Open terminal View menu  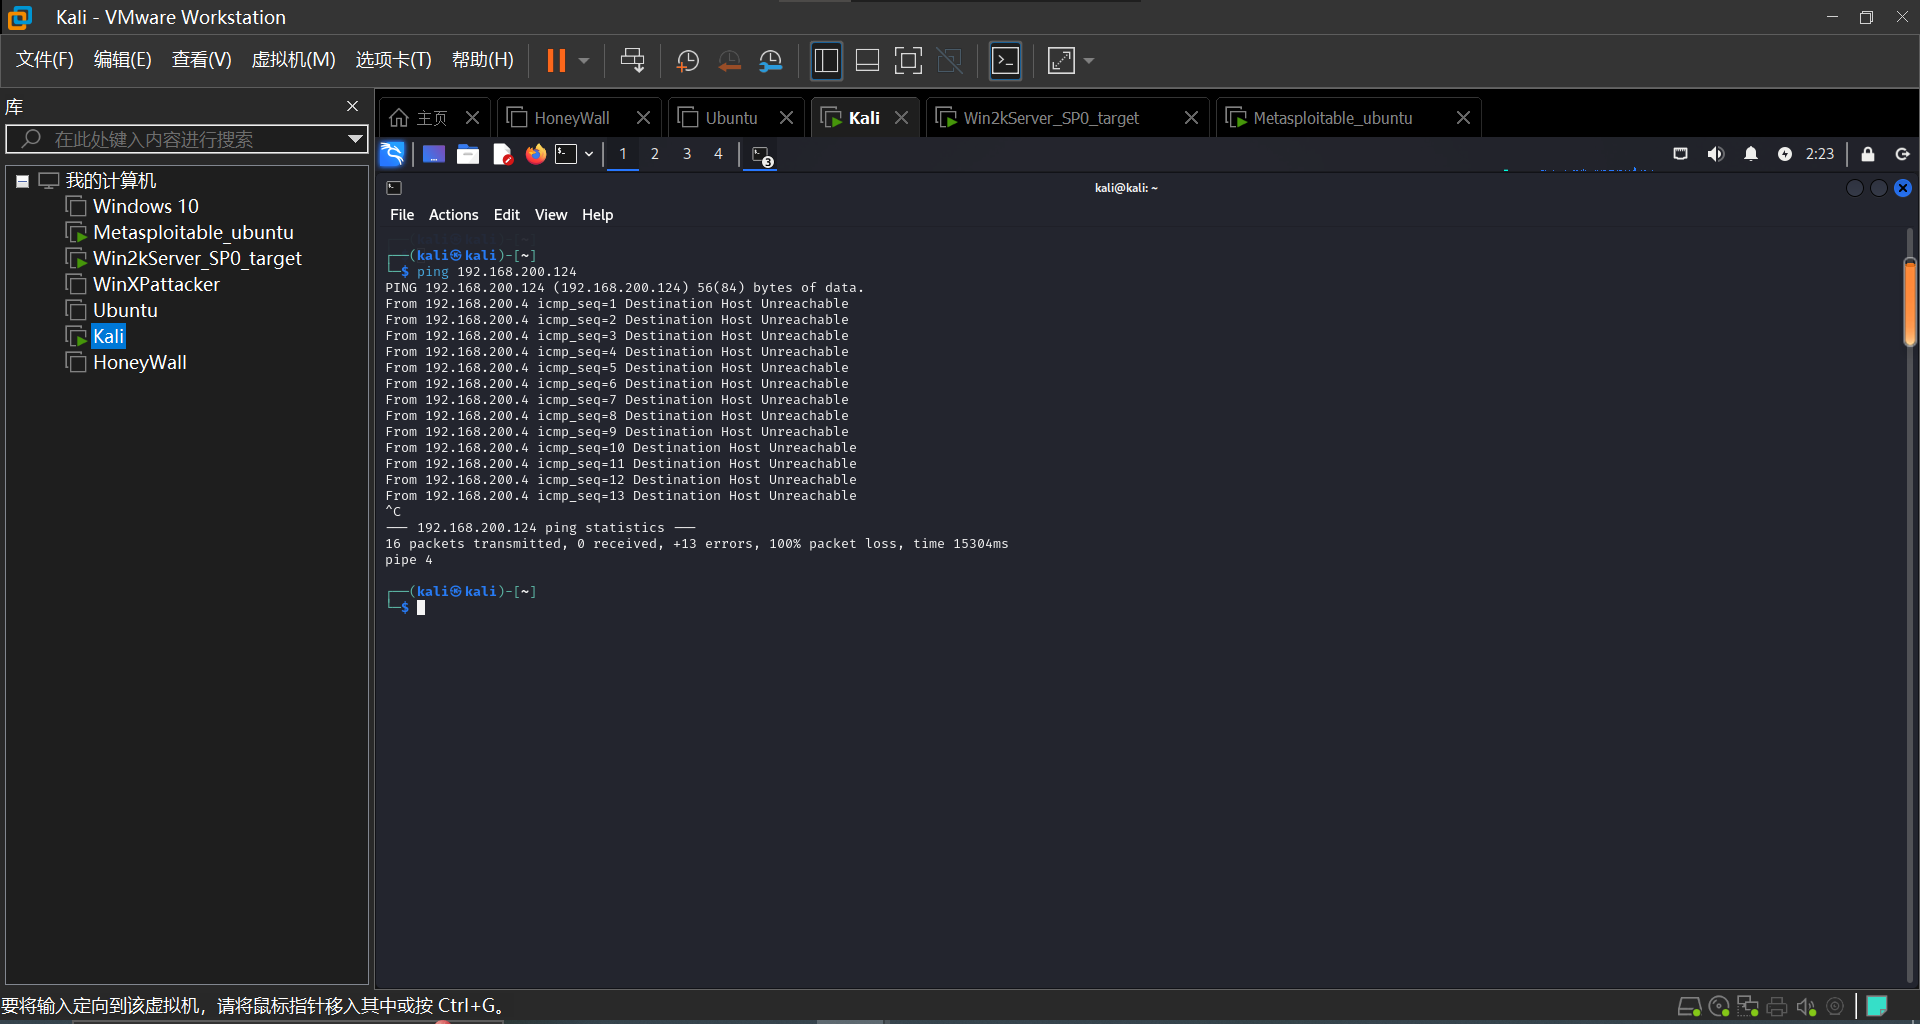[x=550, y=215]
